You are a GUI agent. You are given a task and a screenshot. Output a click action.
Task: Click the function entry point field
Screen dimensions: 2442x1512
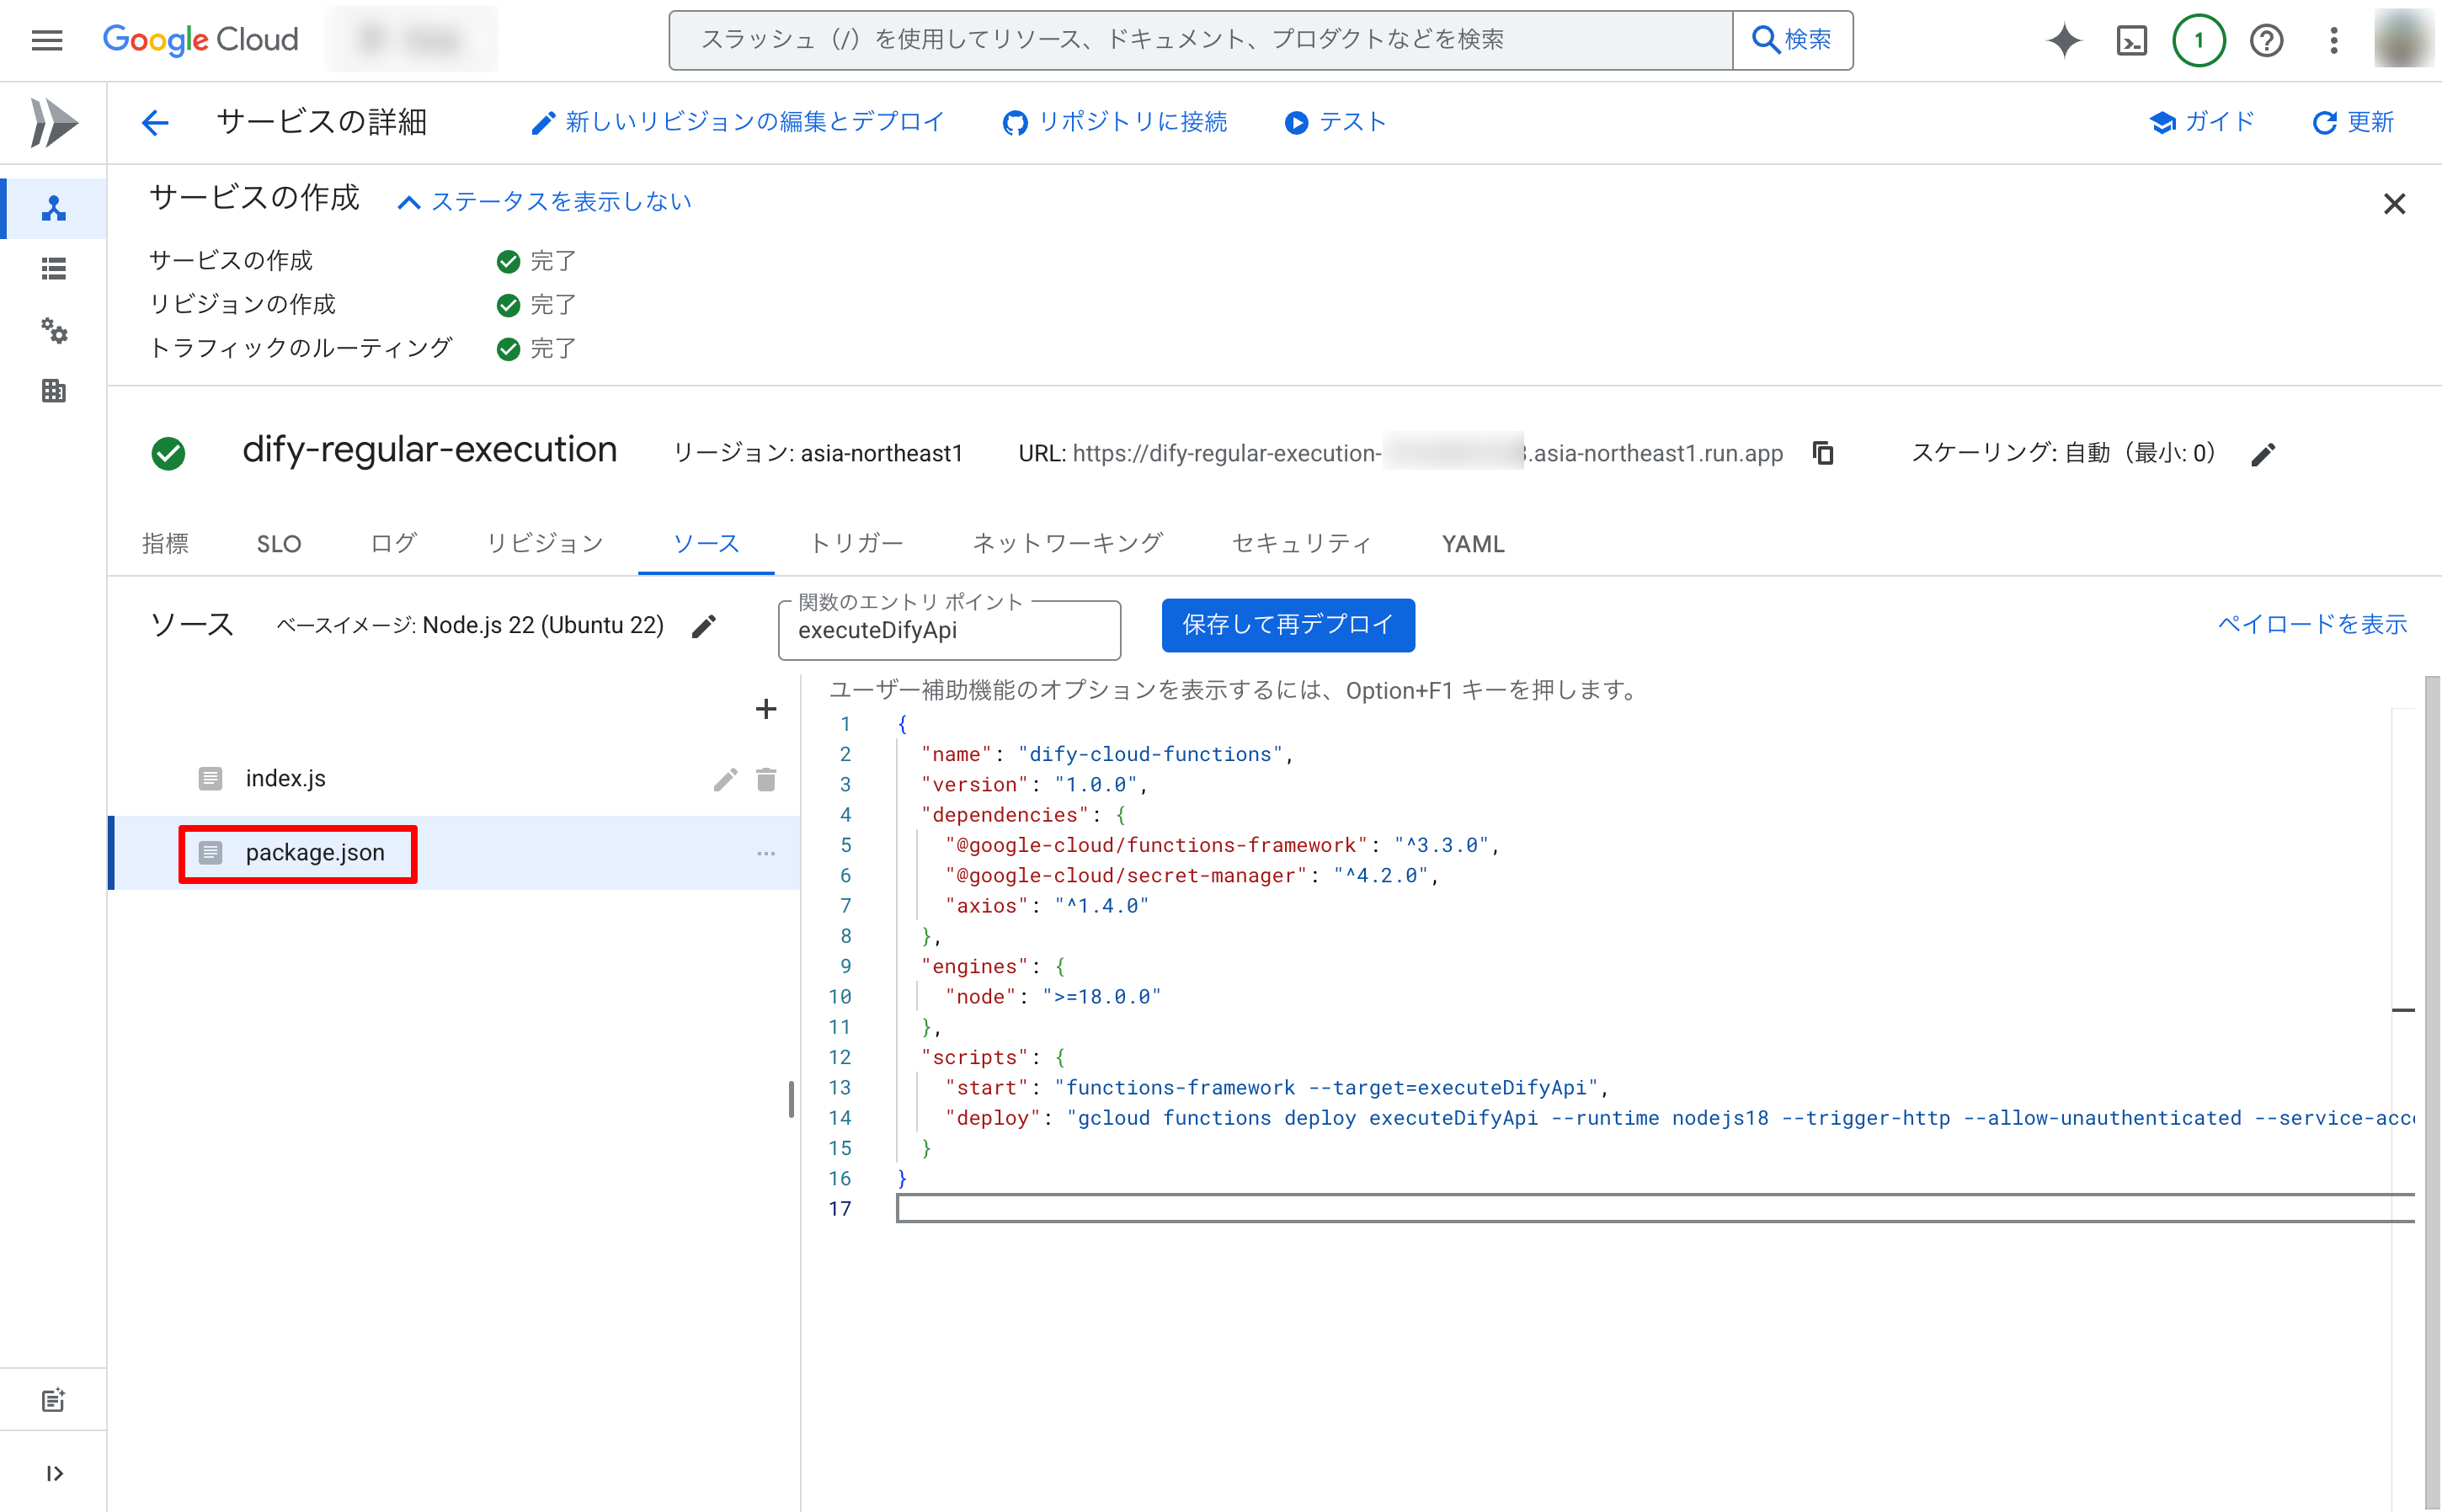pyautogui.click(x=948, y=631)
